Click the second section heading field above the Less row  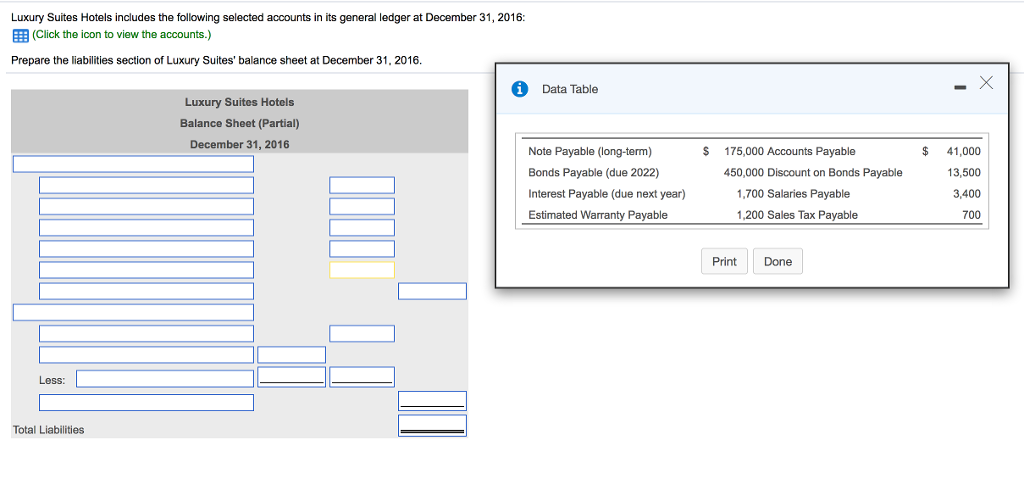133,312
